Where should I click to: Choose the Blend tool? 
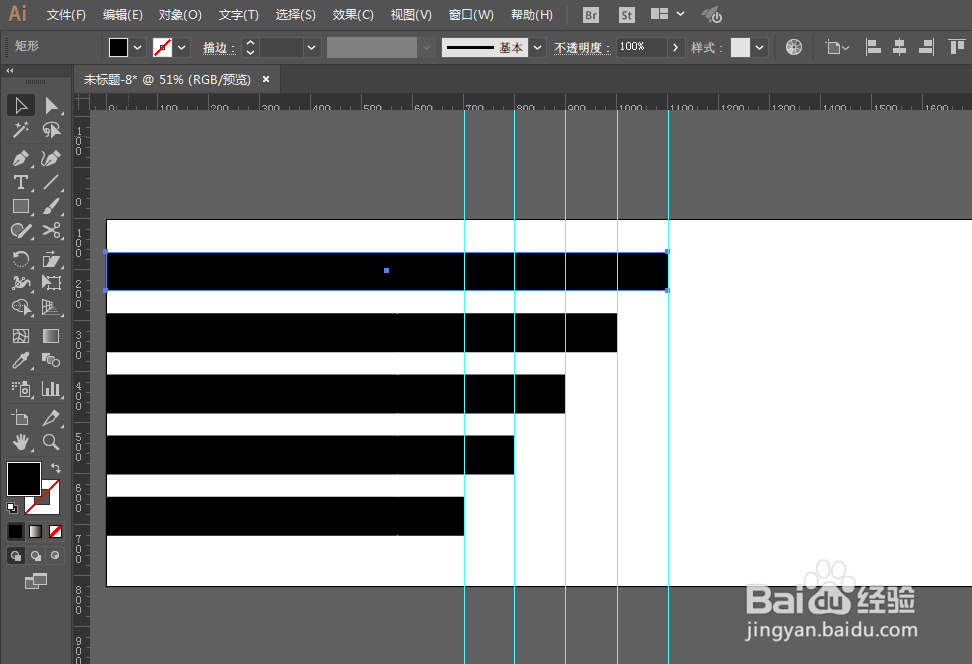click(x=51, y=360)
